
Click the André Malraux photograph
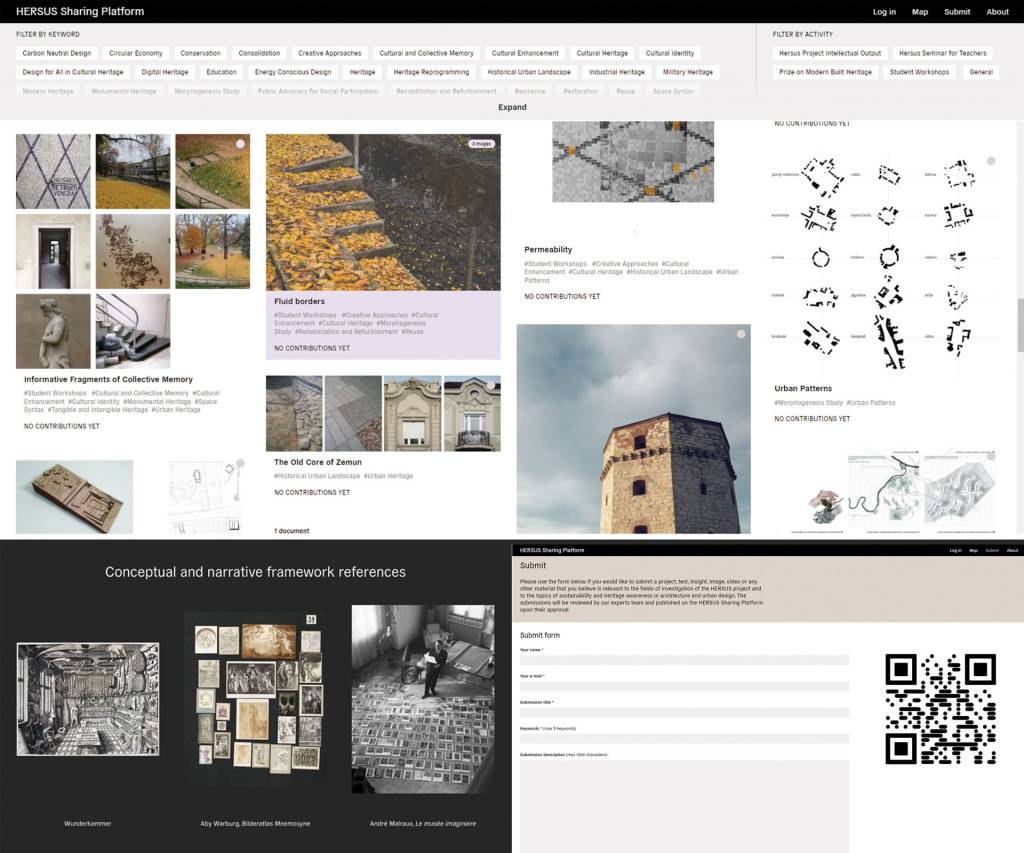coord(423,699)
